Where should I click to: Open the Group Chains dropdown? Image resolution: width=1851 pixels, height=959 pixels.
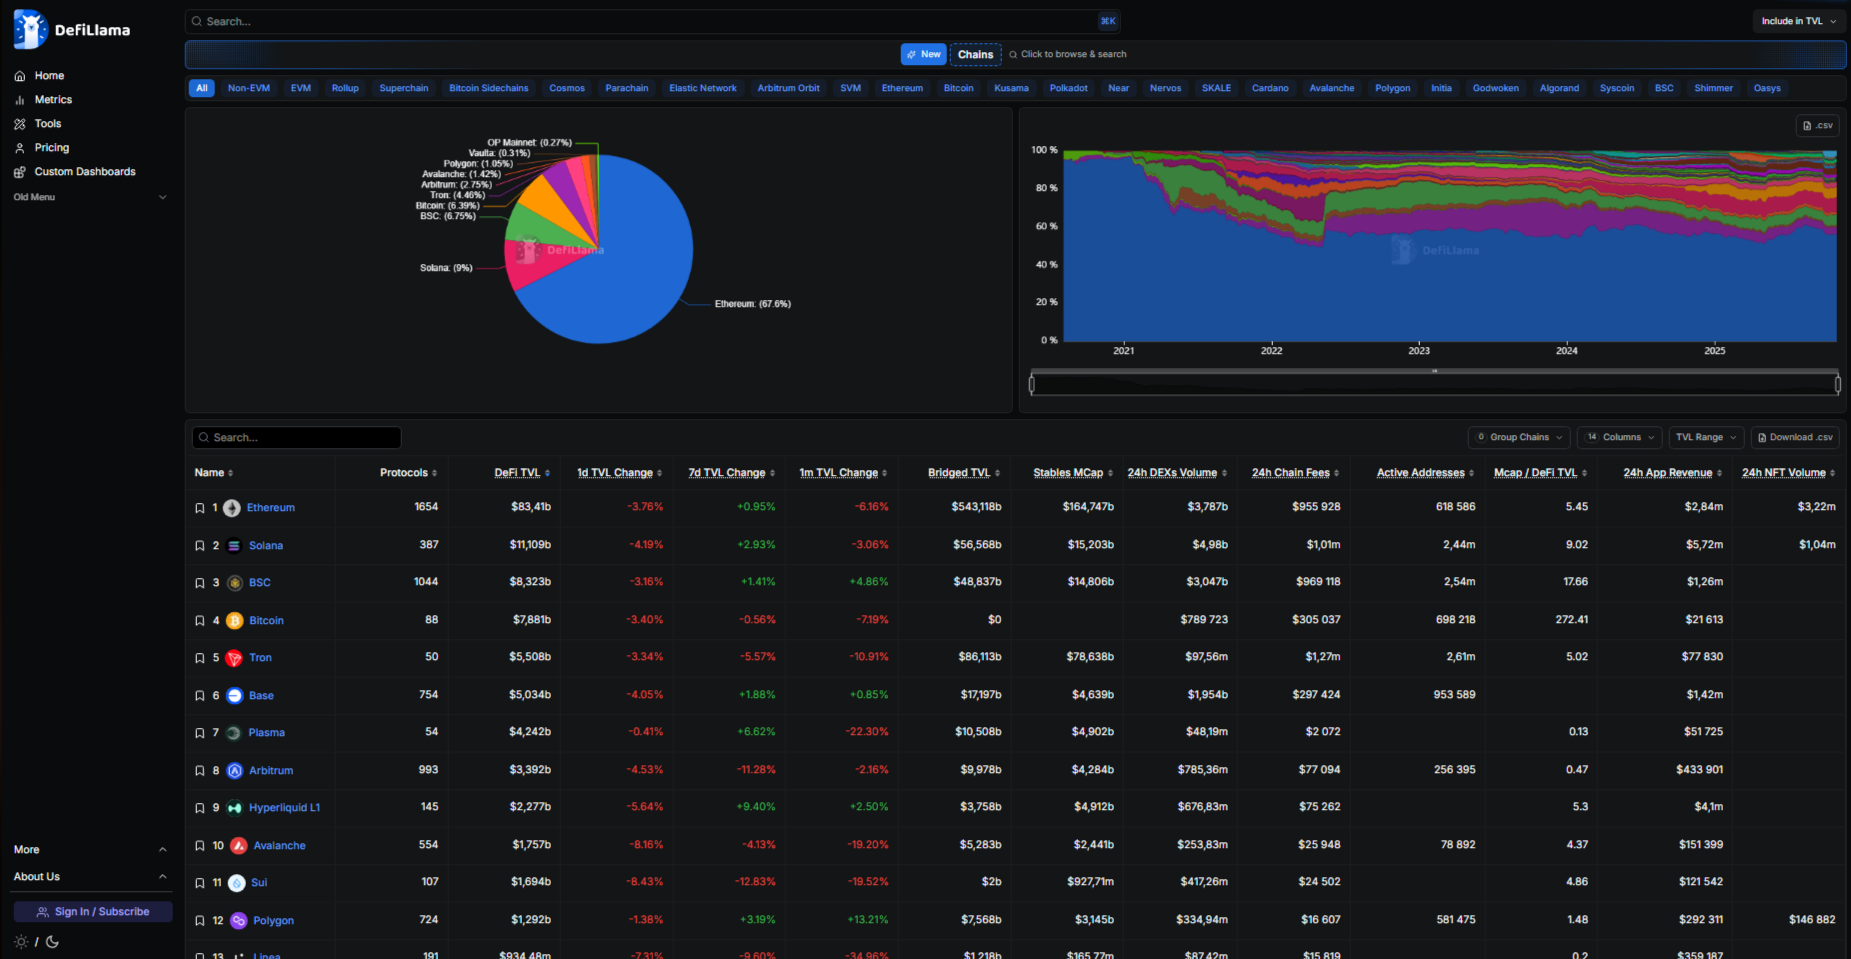point(1519,438)
